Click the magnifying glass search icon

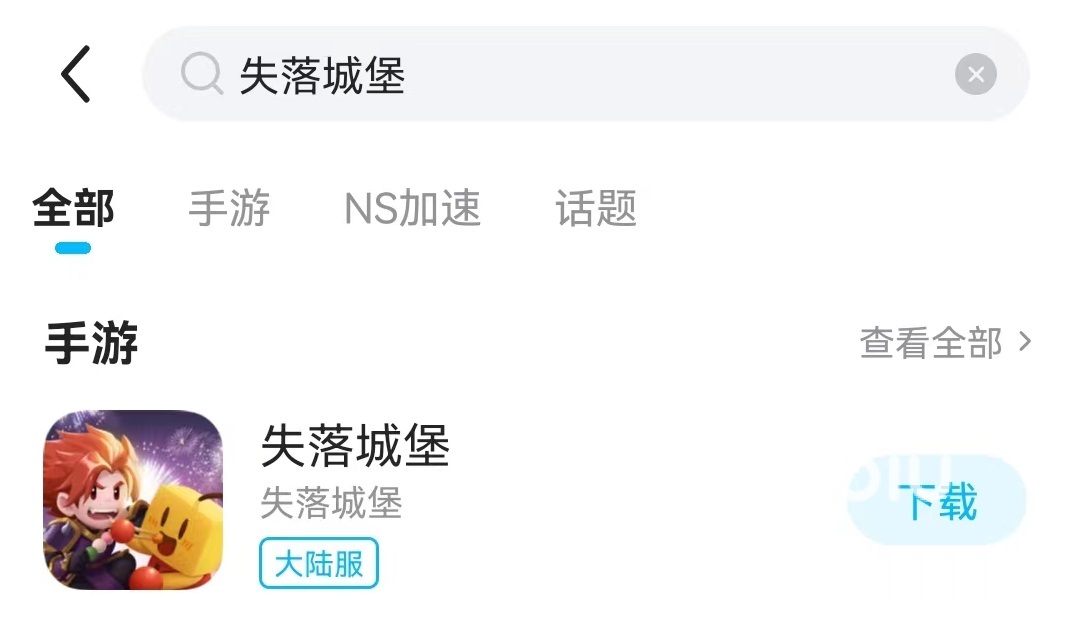(x=201, y=74)
